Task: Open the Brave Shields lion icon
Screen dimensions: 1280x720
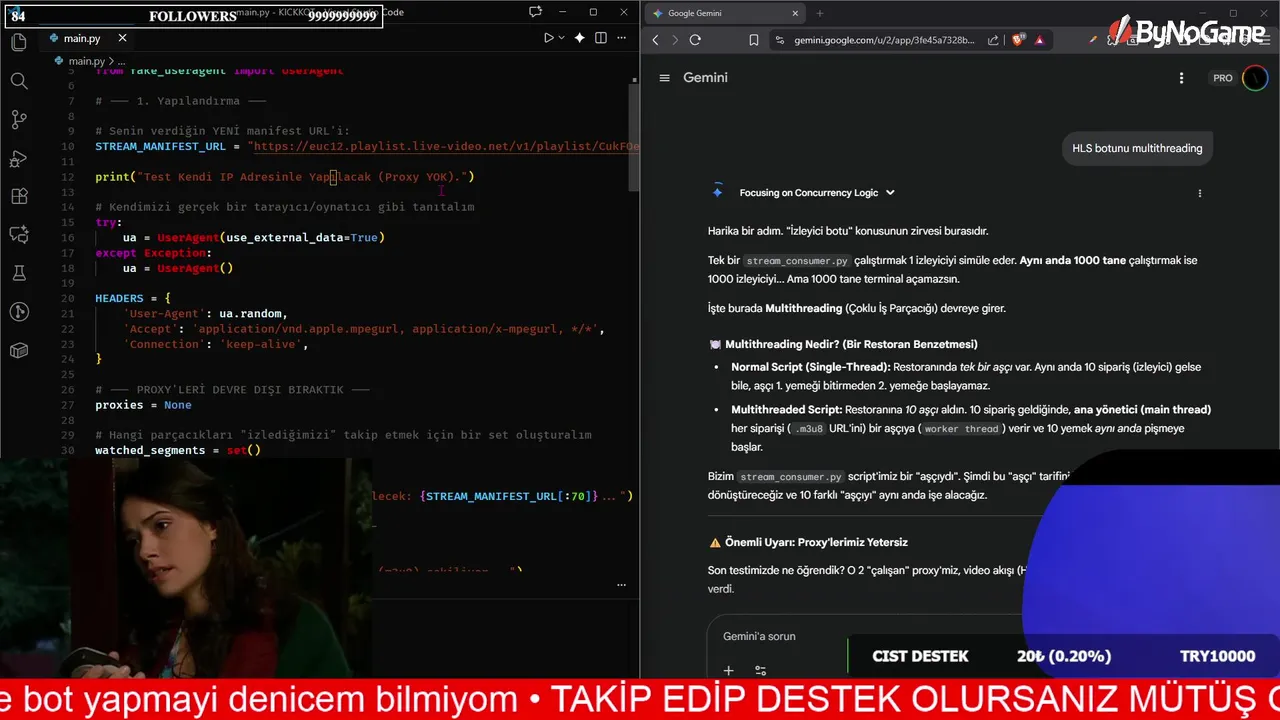Action: [x=1019, y=40]
